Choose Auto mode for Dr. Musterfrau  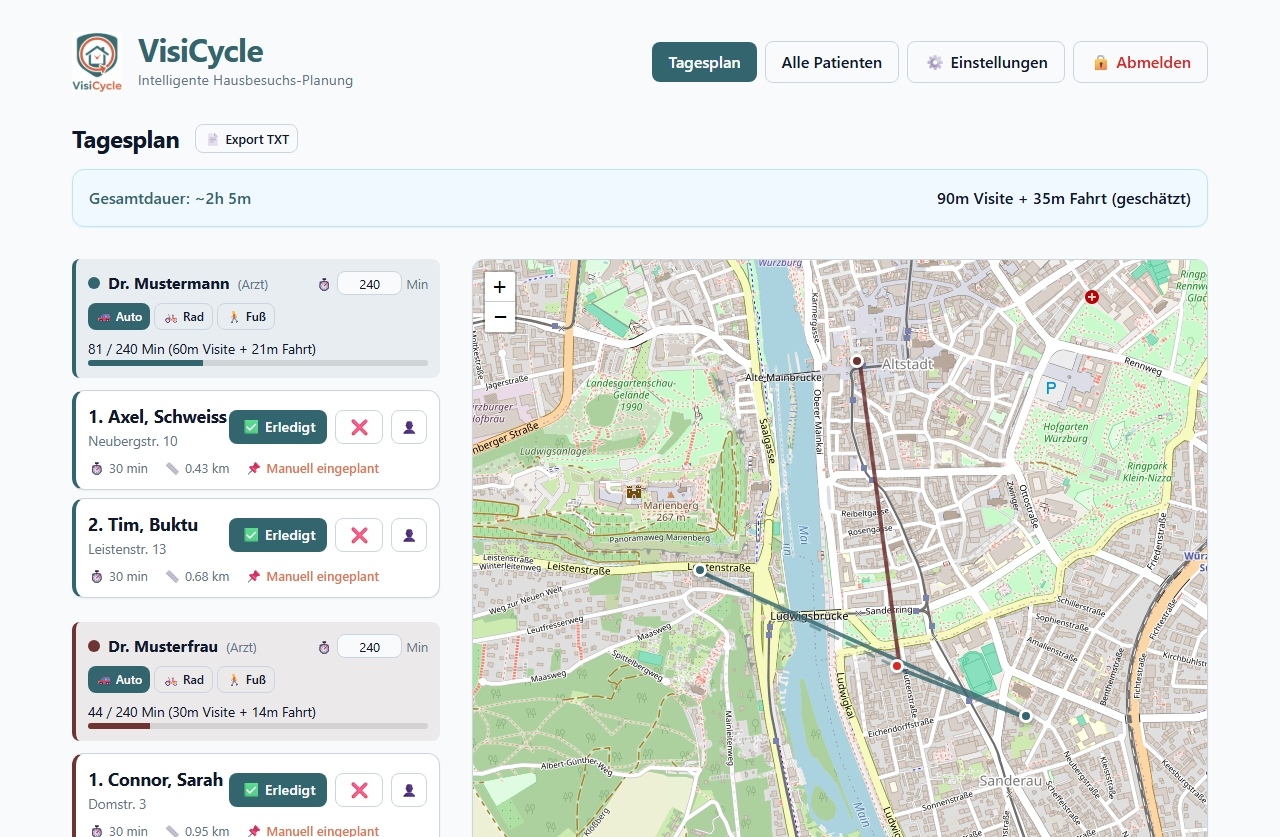[x=119, y=680]
